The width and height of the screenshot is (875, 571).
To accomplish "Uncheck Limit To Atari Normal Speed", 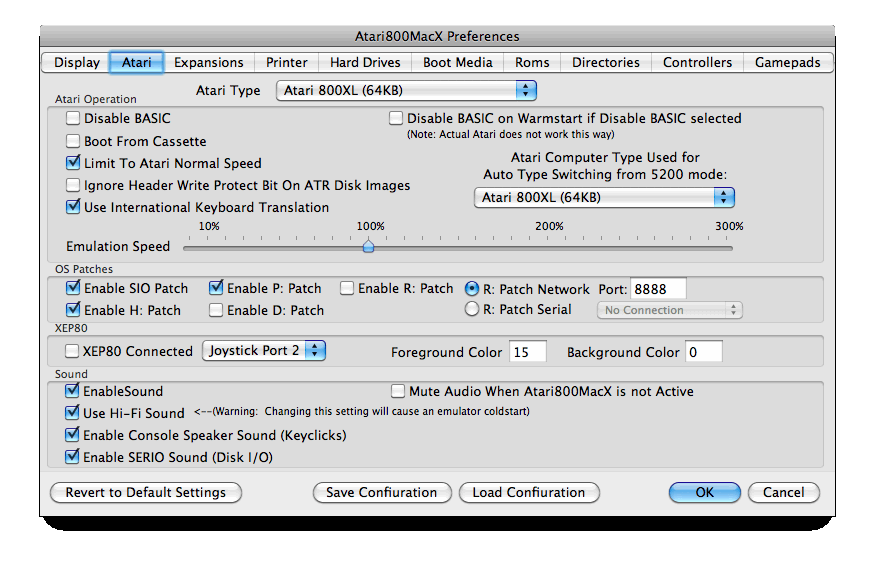I will point(73,163).
